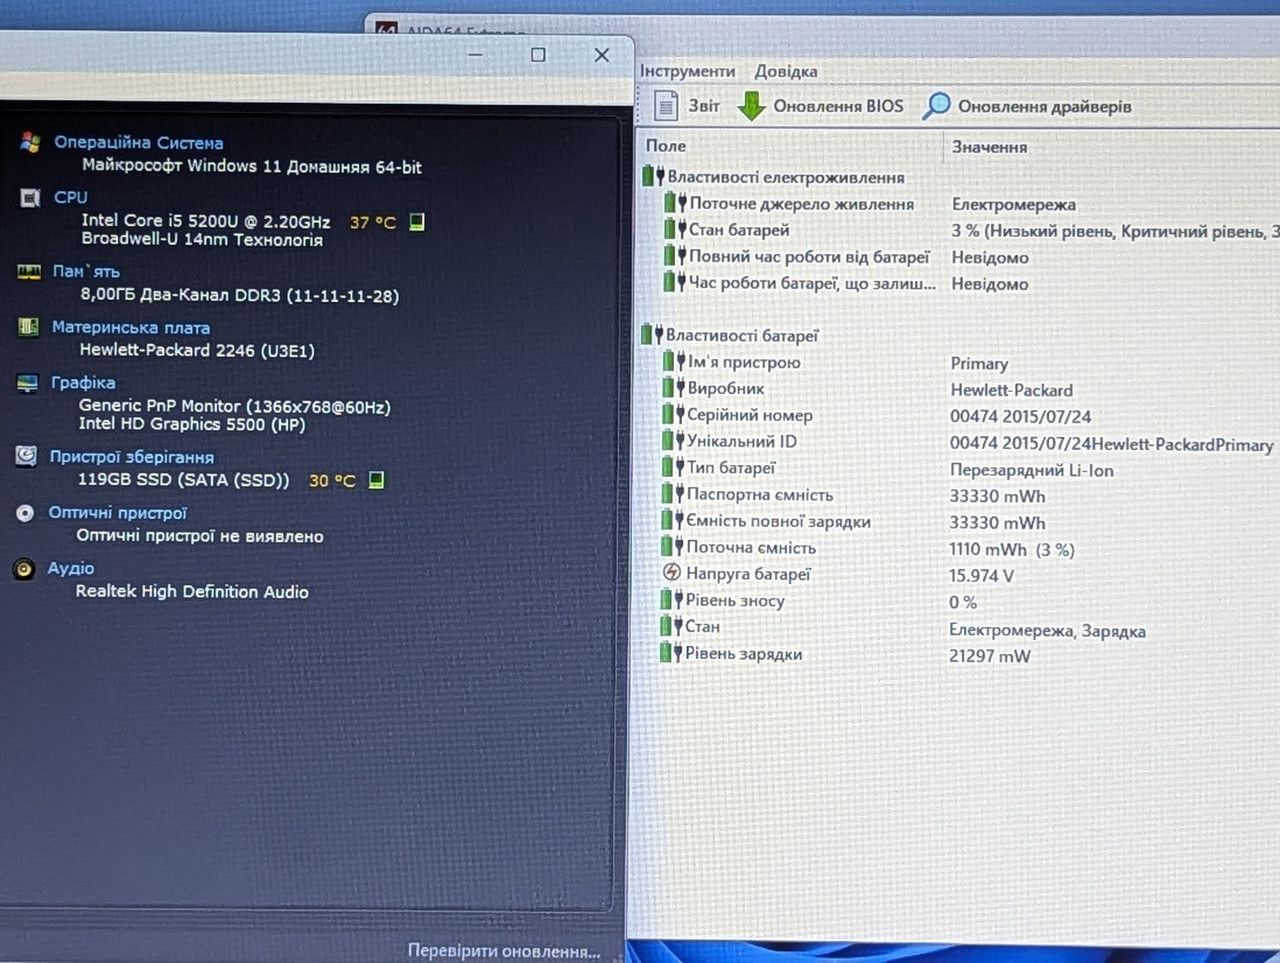The width and height of the screenshot is (1280, 963).
Task: Open the Довідка menu in AIDA64
Action: 786,71
